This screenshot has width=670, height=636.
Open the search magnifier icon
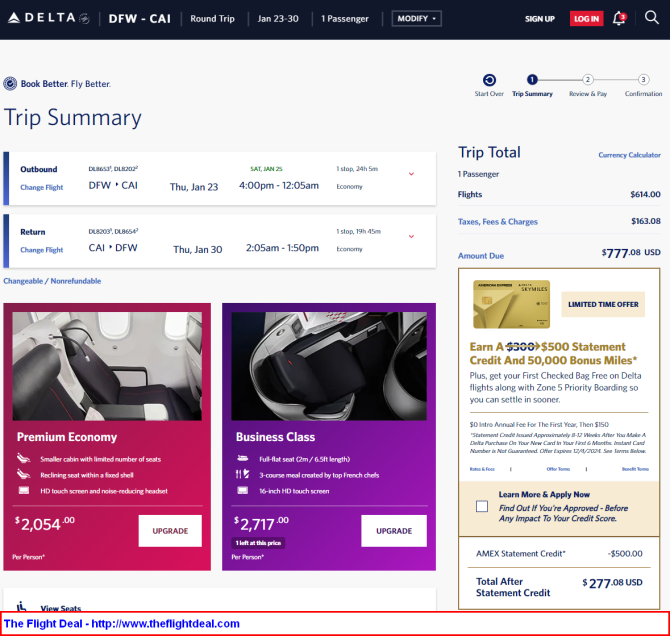pyautogui.click(x=652, y=18)
